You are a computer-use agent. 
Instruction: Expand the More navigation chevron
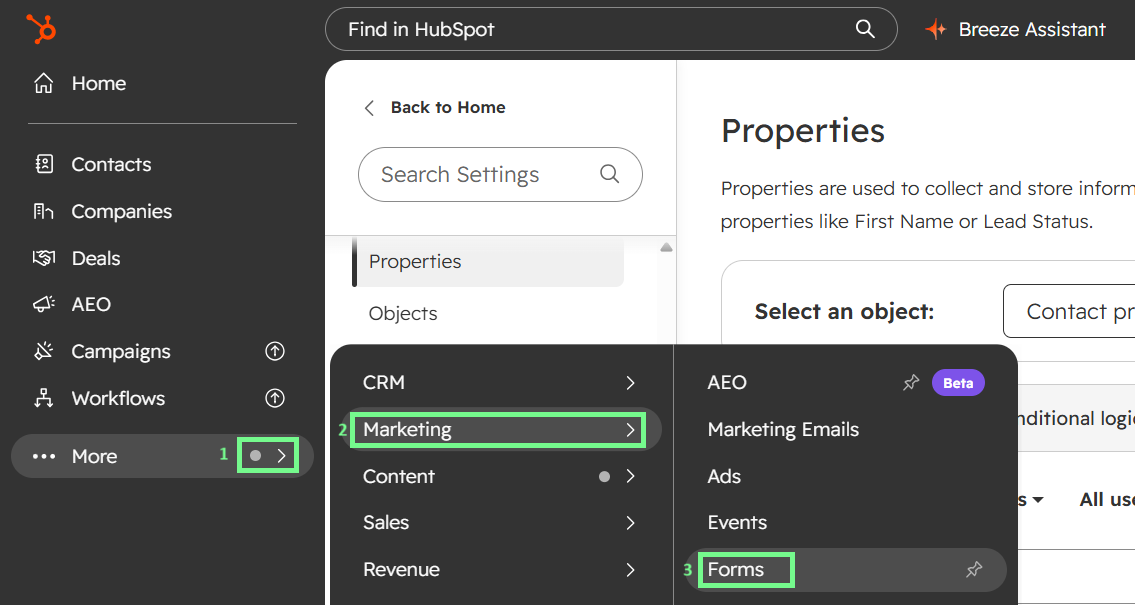(282, 456)
